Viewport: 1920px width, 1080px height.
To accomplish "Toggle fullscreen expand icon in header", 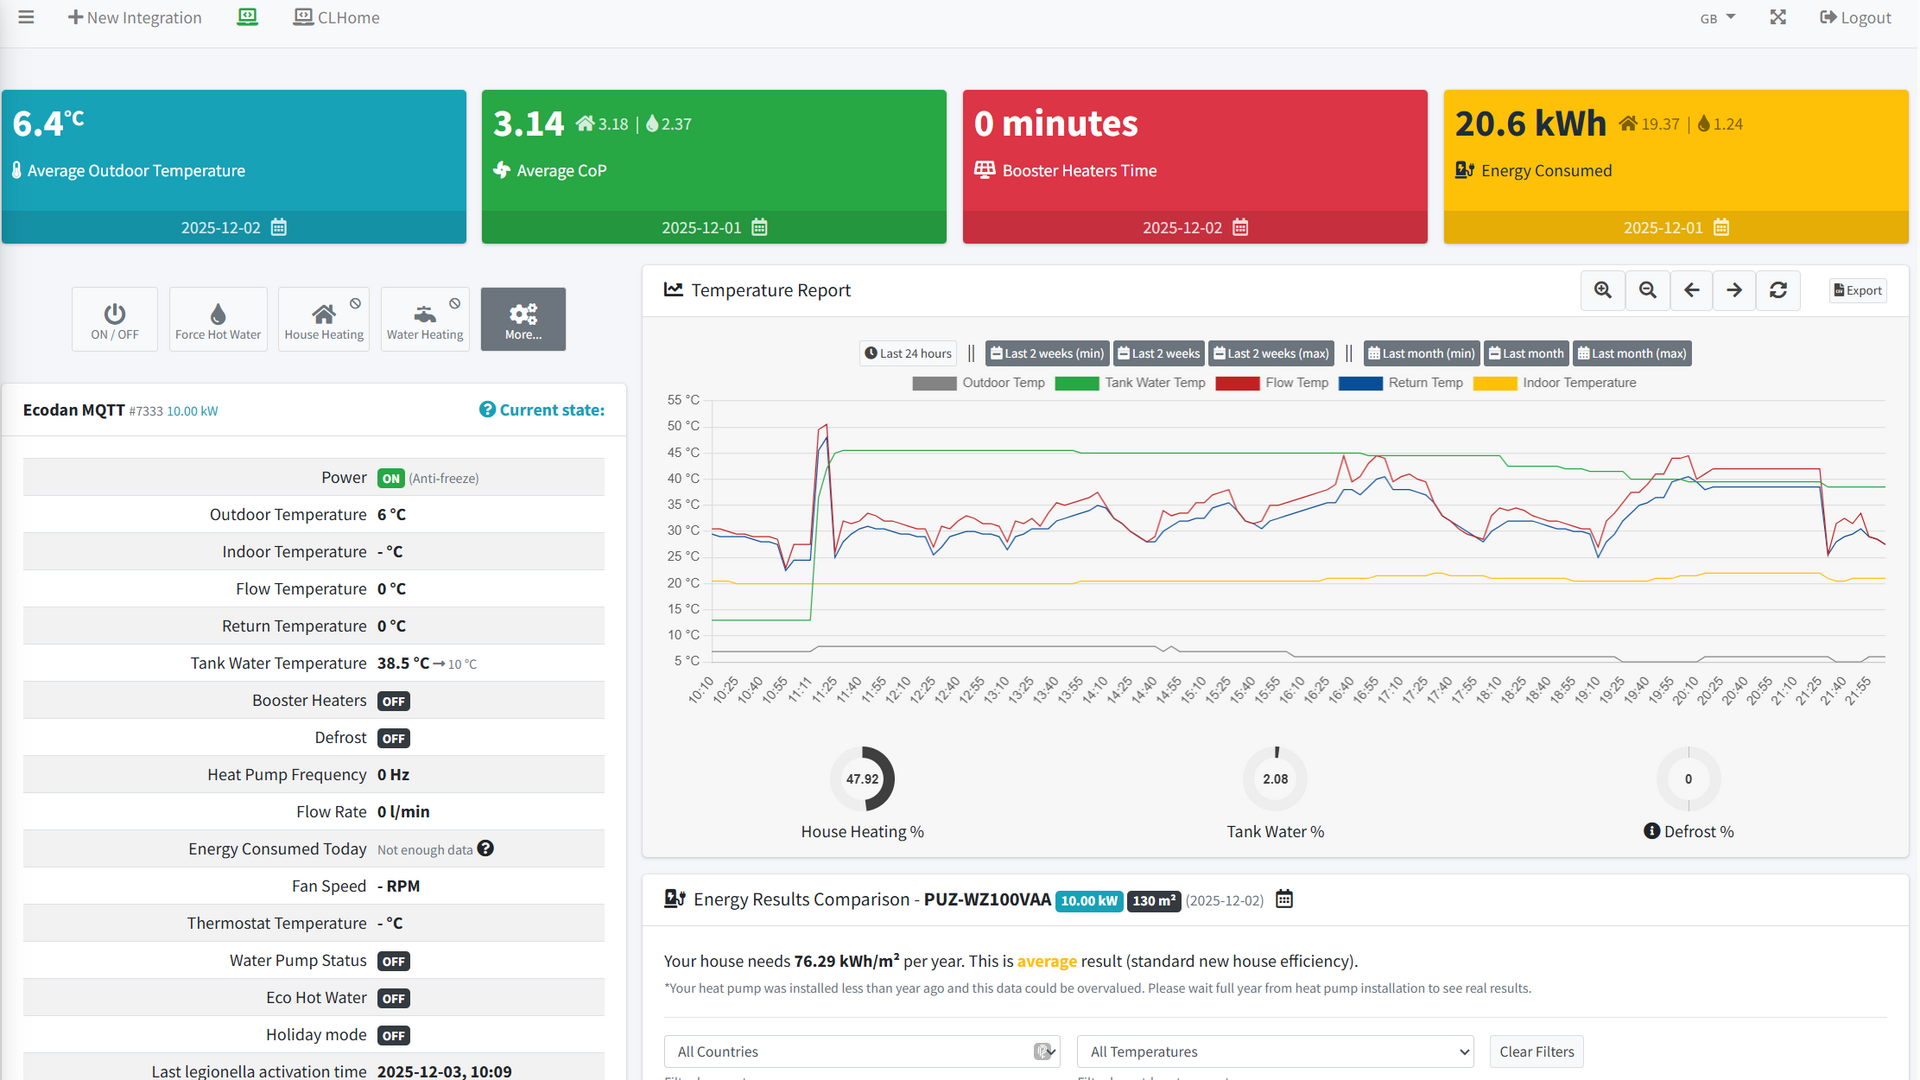I will tap(1777, 17).
